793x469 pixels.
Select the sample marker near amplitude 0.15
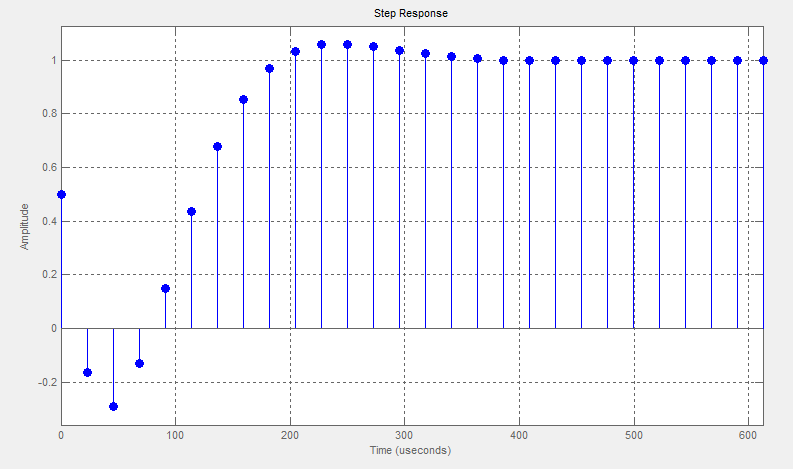tap(165, 288)
